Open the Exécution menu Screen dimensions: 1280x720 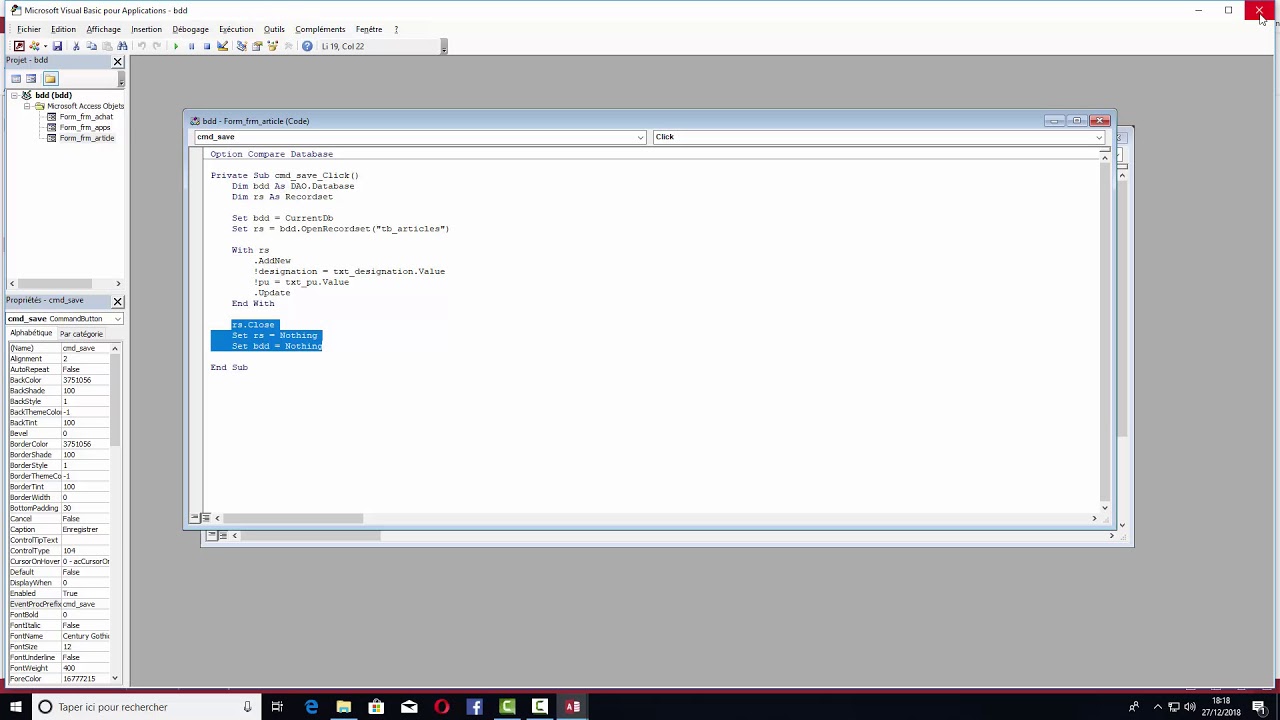(x=236, y=29)
